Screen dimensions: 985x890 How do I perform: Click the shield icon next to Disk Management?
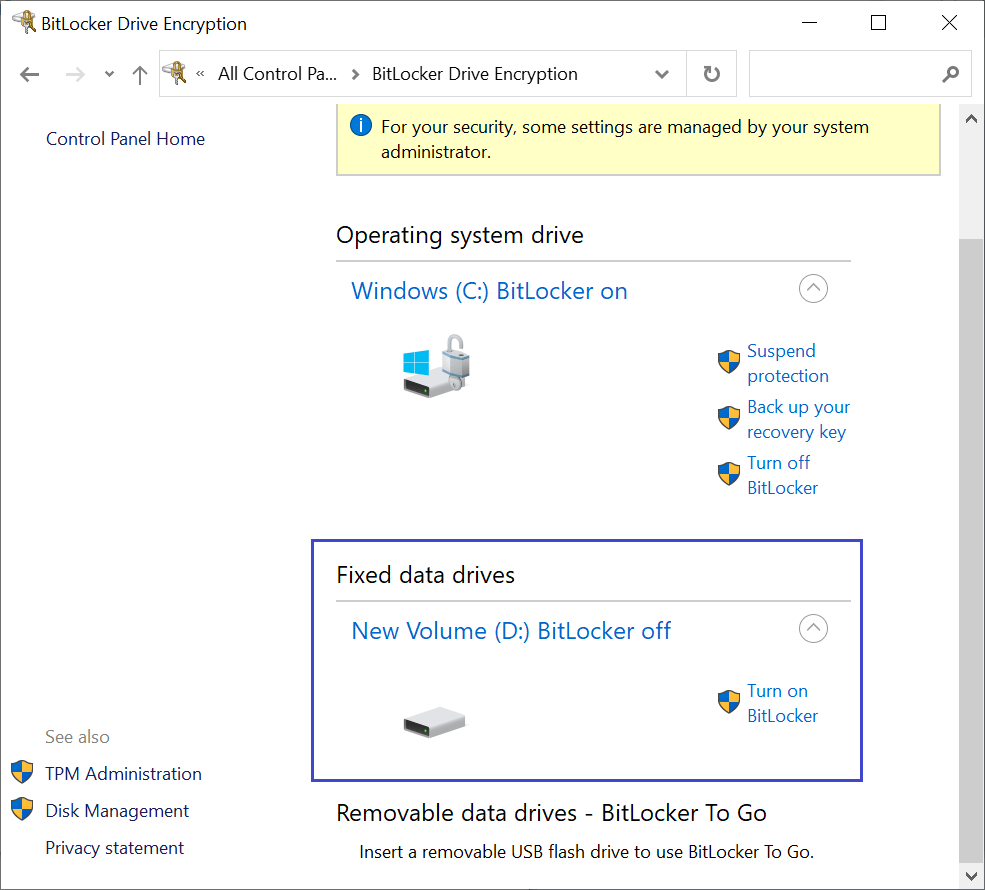point(22,809)
